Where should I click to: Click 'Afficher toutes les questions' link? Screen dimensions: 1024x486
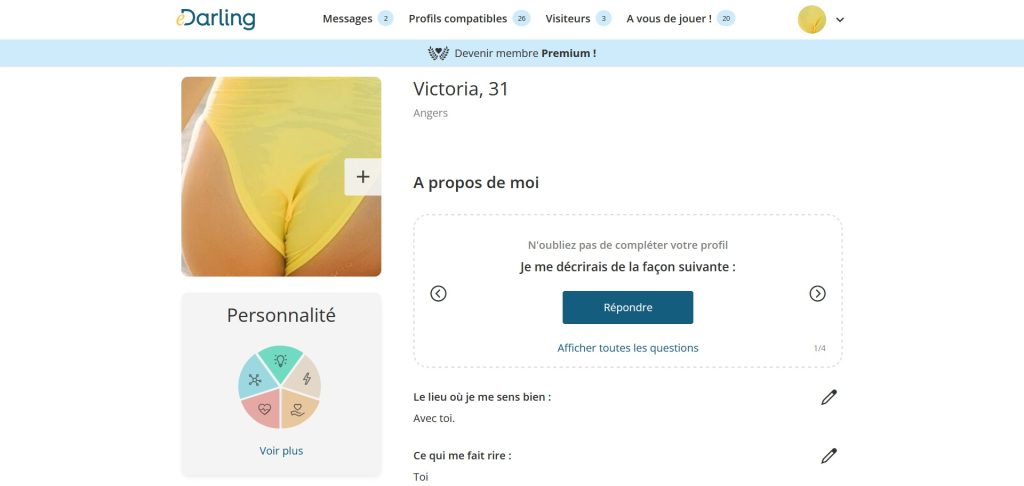(628, 348)
